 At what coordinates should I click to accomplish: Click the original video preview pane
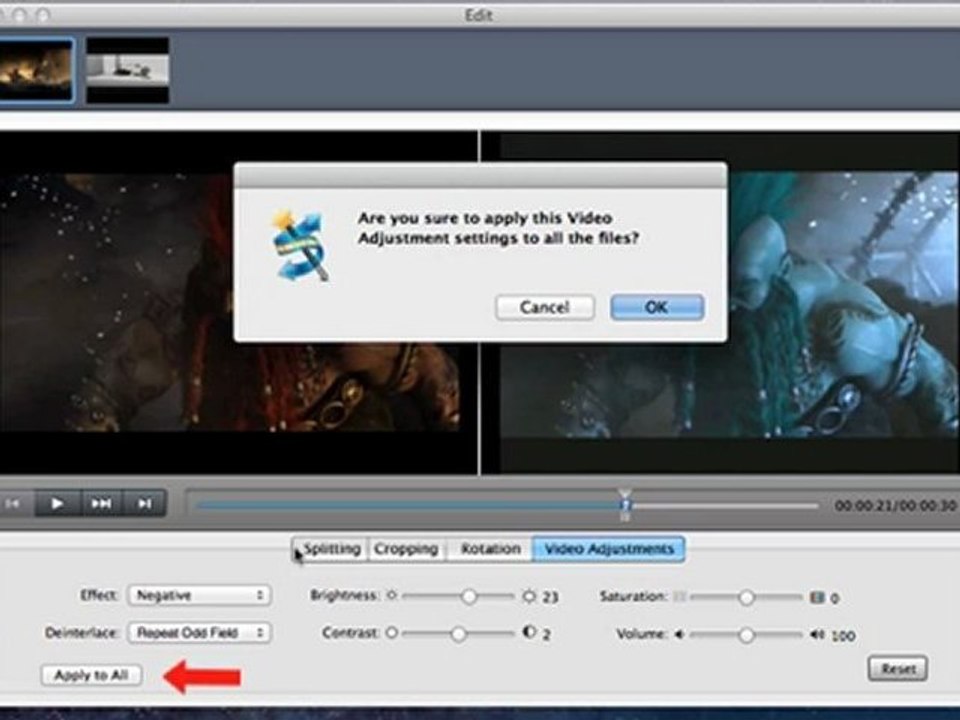pyautogui.click(x=238, y=302)
